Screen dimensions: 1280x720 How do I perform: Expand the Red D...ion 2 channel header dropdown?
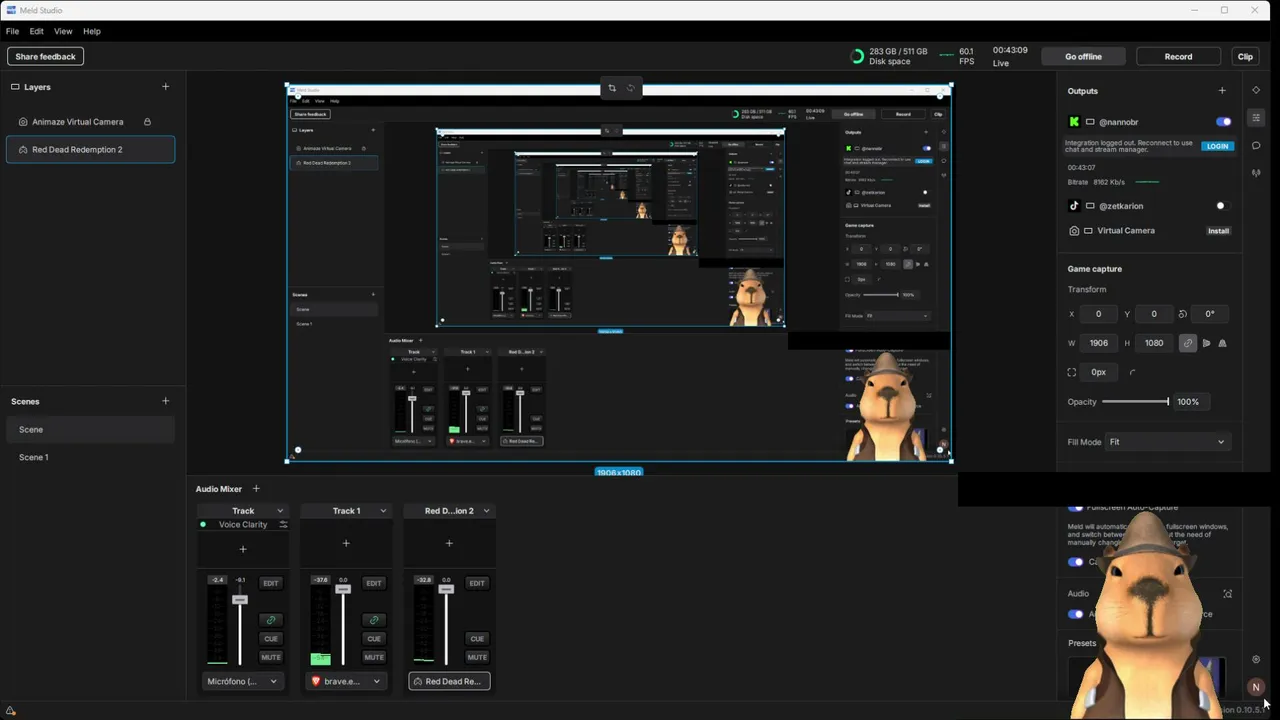pos(486,511)
